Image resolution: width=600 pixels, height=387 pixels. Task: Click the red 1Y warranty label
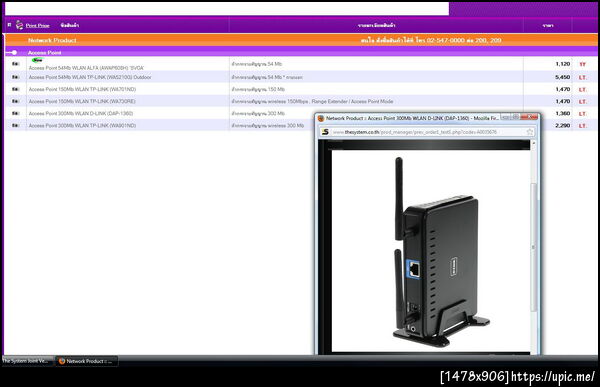(x=582, y=64)
